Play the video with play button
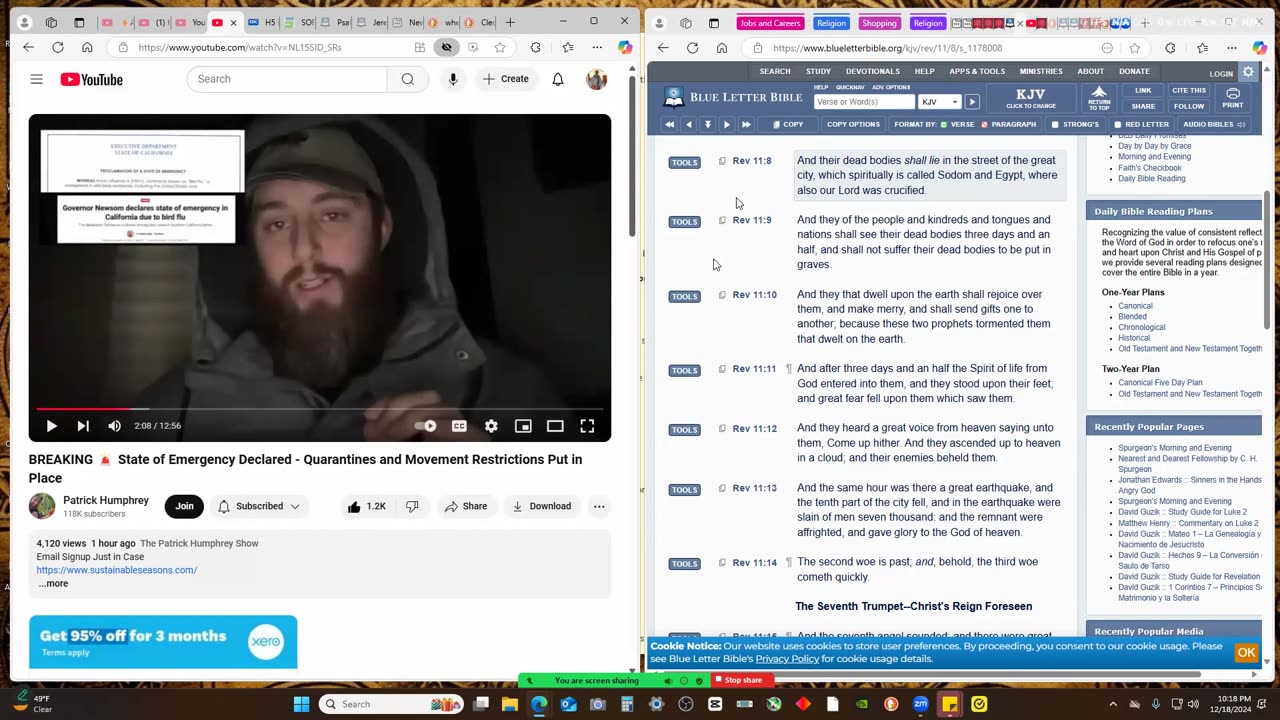Screen dimensions: 1280x720 coord(51,426)
